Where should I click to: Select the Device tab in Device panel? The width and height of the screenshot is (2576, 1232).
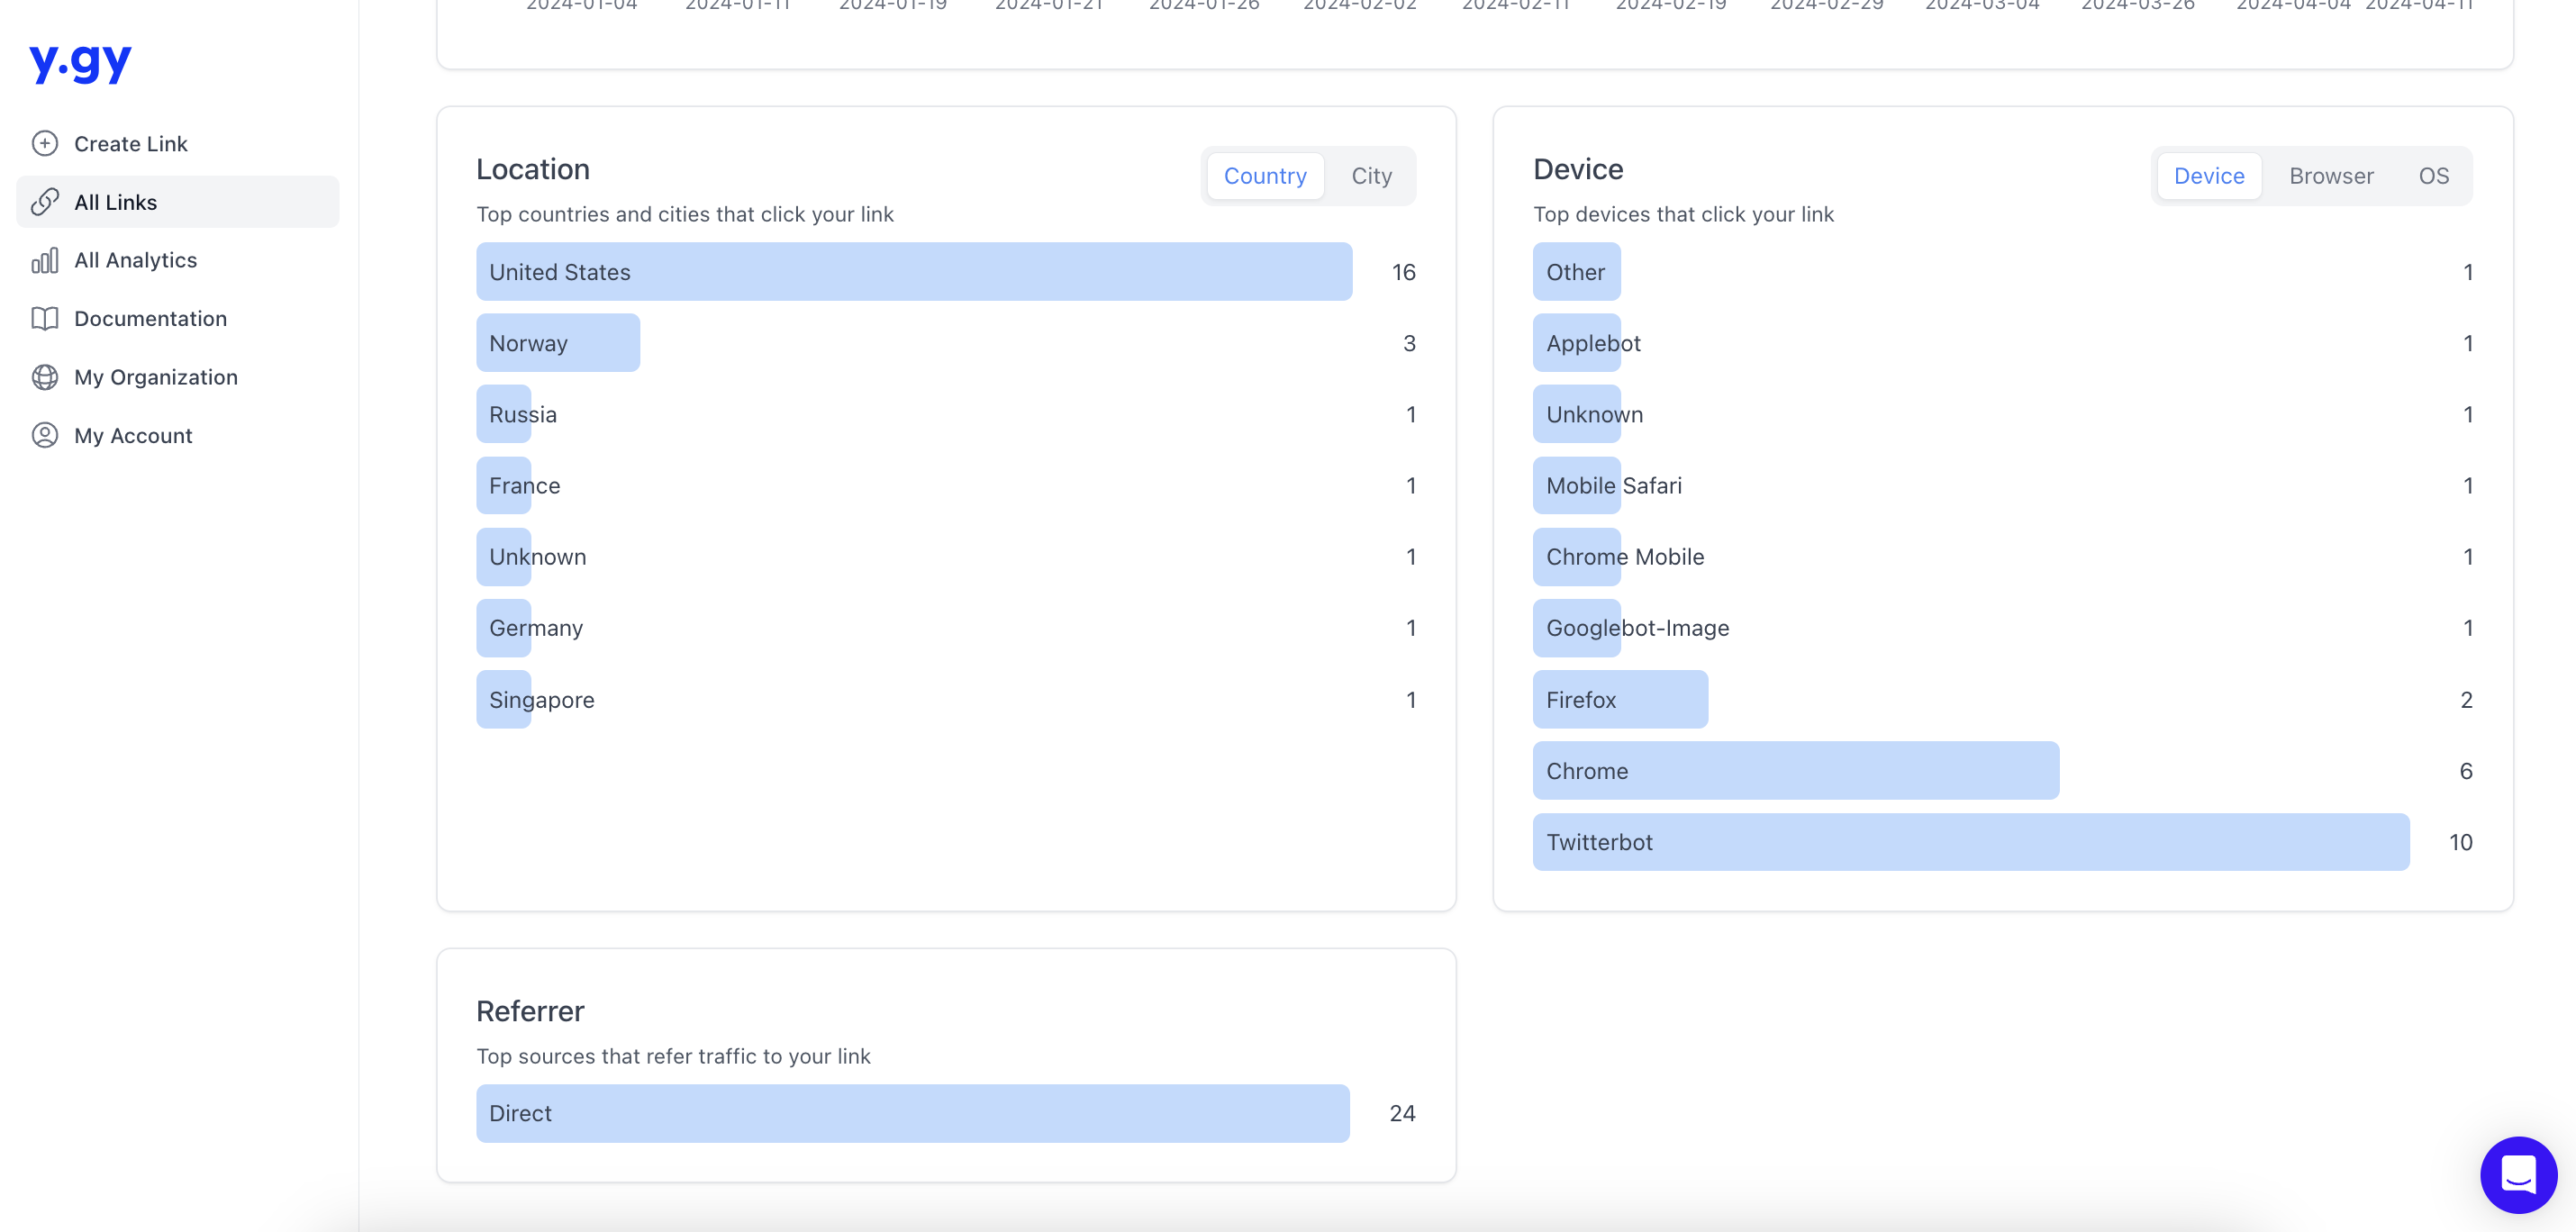[2209, 174]
